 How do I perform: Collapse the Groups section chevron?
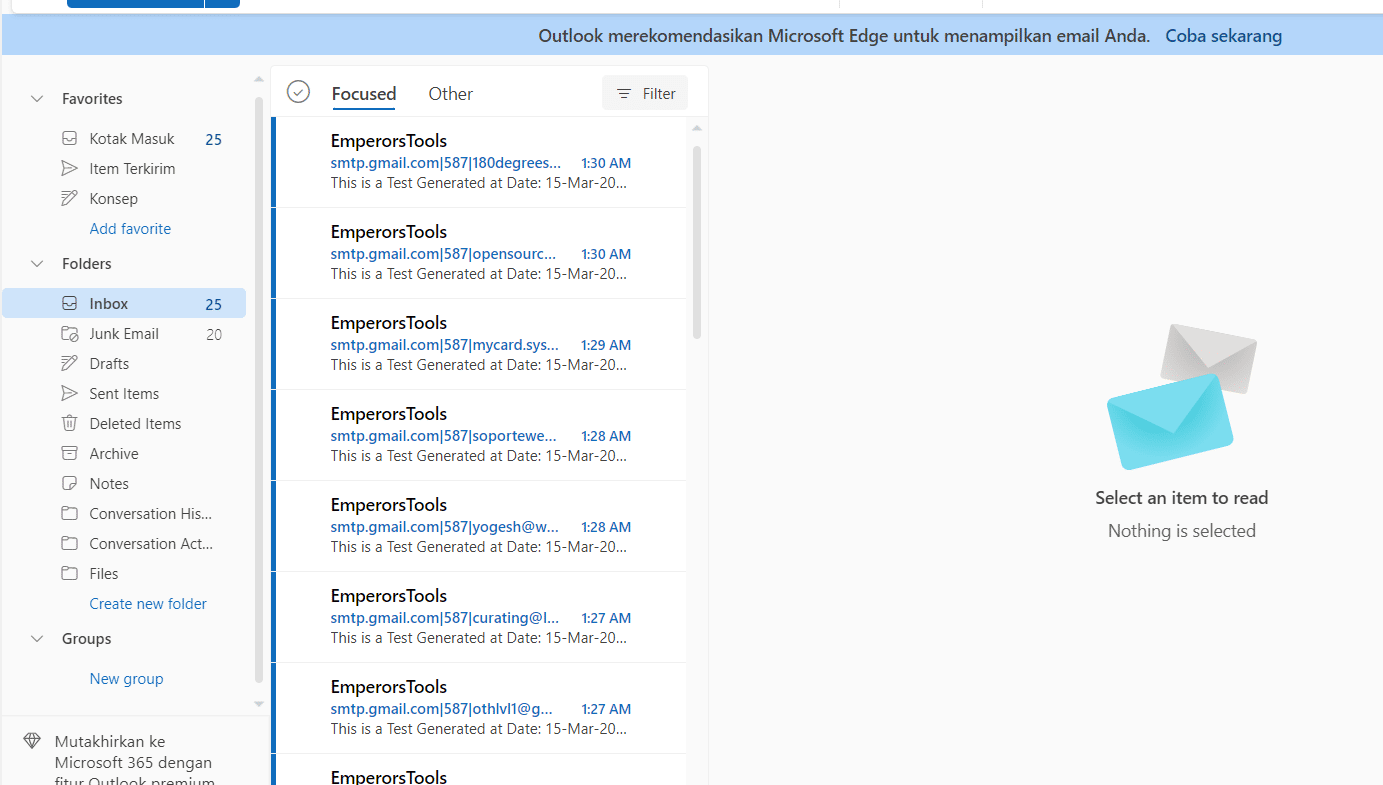(x=37, y=639)
